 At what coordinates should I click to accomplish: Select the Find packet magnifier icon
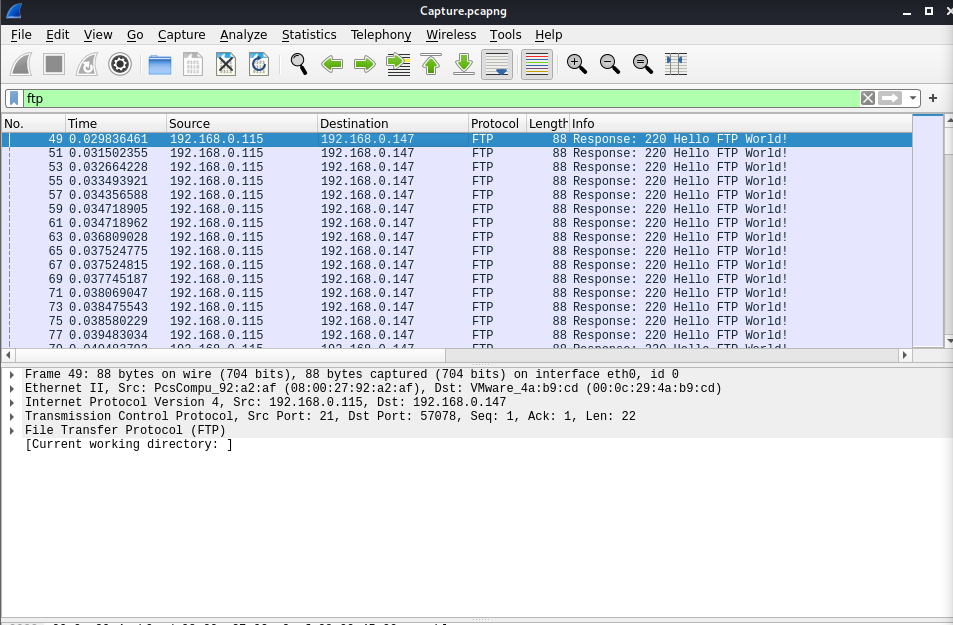pos(298,63)
